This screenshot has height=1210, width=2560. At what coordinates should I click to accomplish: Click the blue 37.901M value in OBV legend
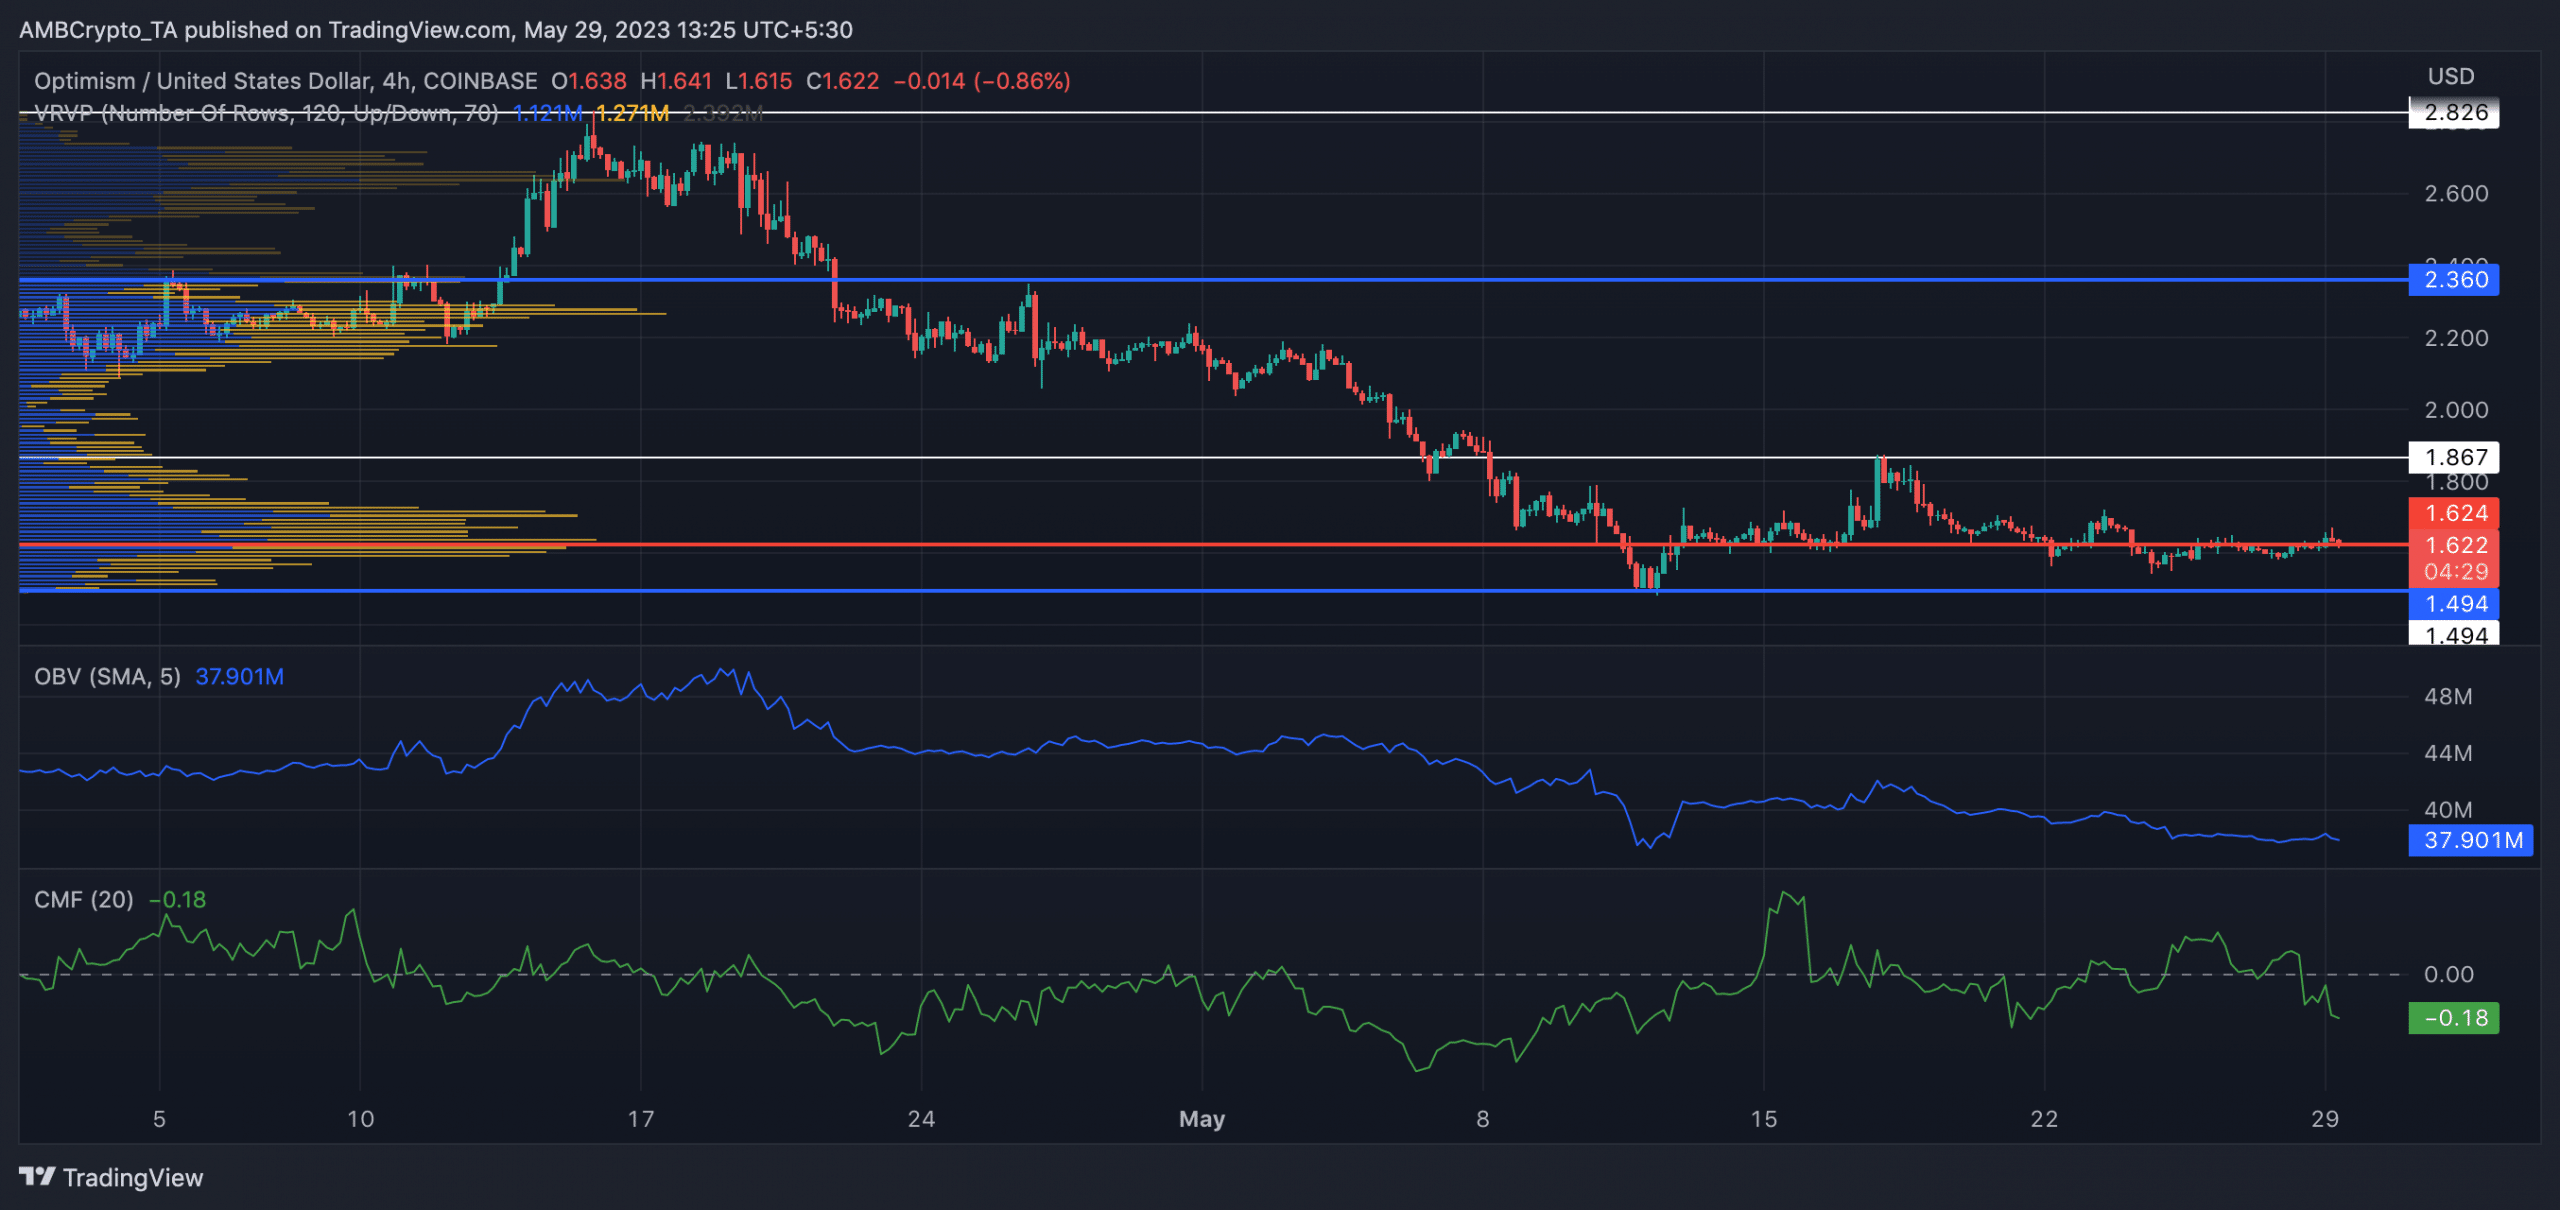239,677
